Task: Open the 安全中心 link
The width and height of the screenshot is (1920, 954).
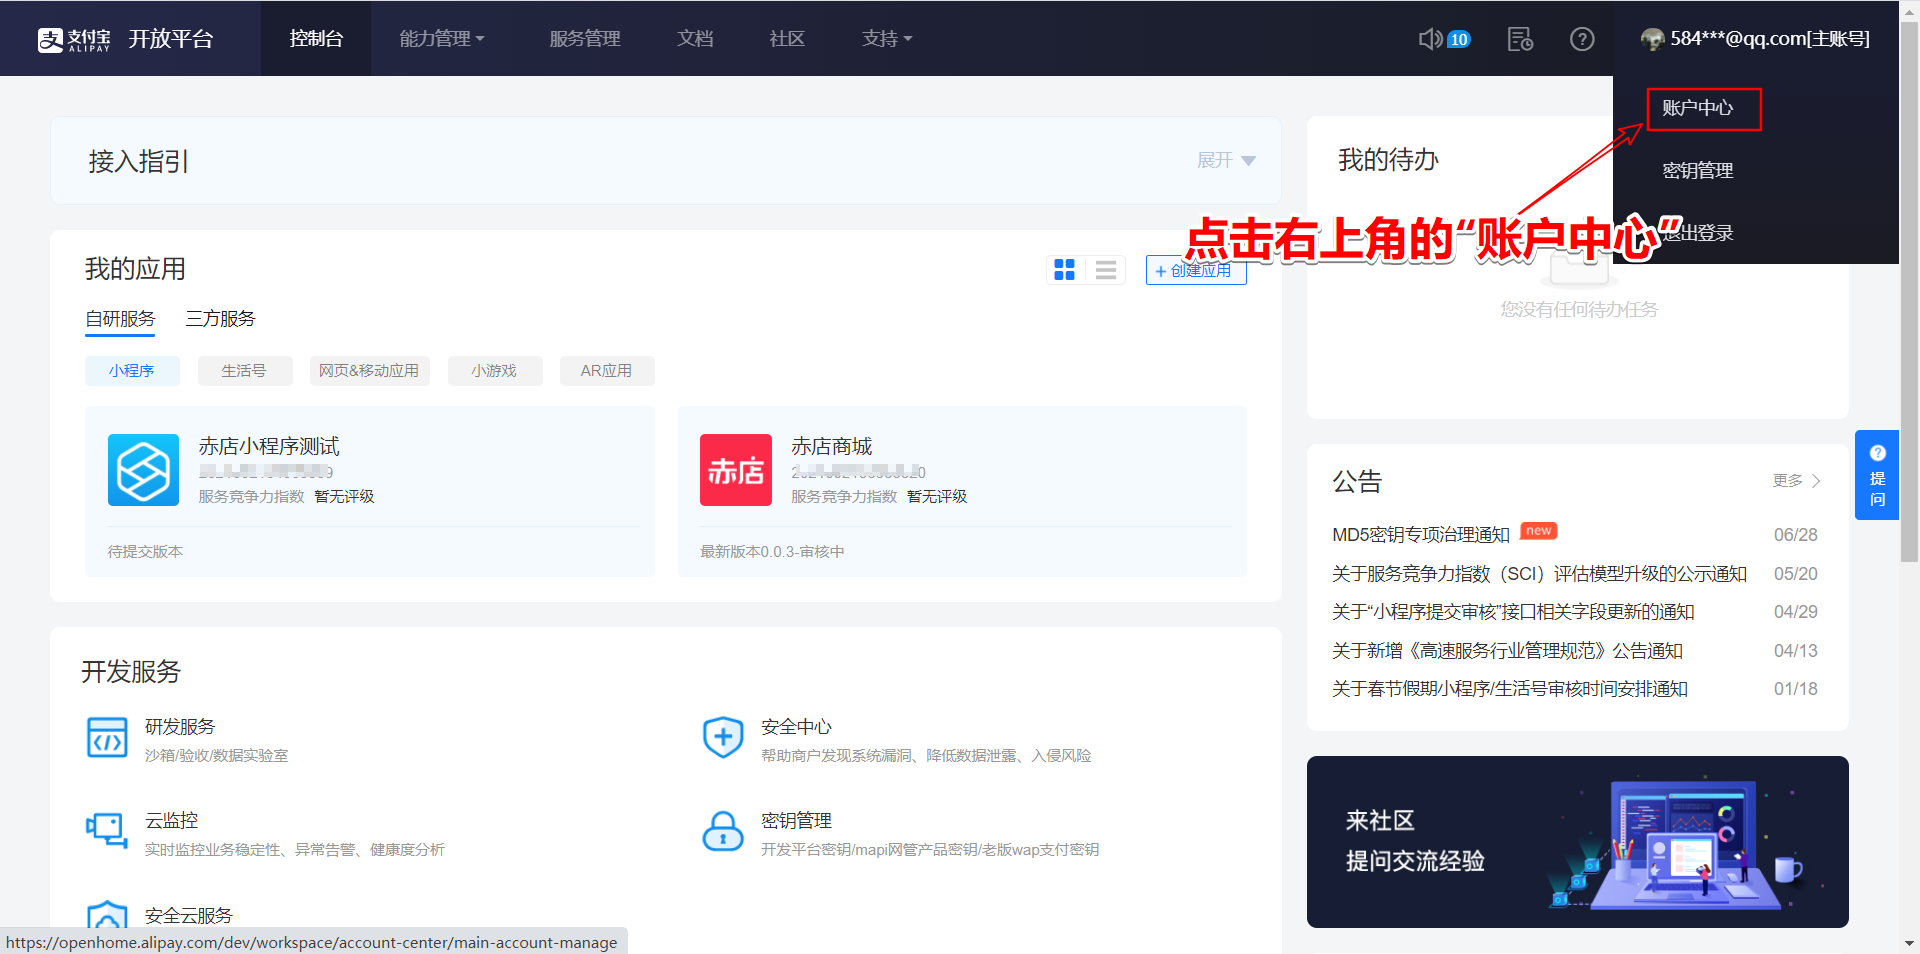Action: point(796,727)
